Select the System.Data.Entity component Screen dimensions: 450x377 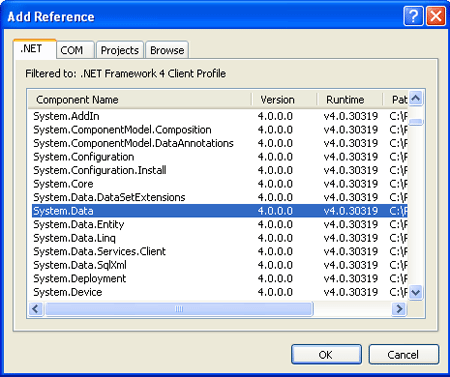220,224
